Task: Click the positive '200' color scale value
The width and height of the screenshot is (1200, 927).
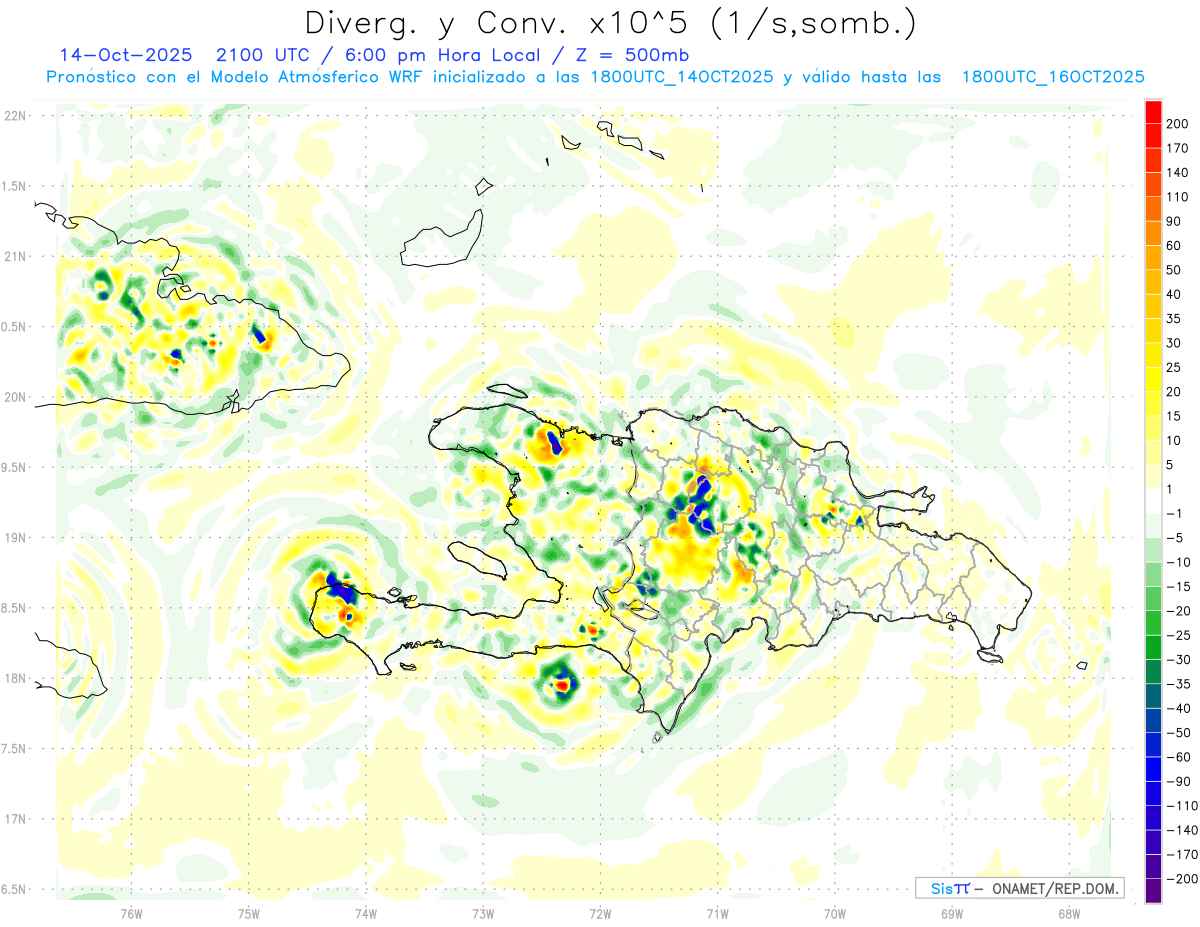Action: [1176, 123]
